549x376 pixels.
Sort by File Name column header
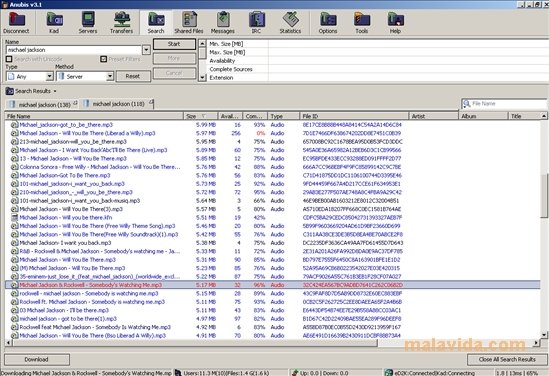click(x=94, y=116)
